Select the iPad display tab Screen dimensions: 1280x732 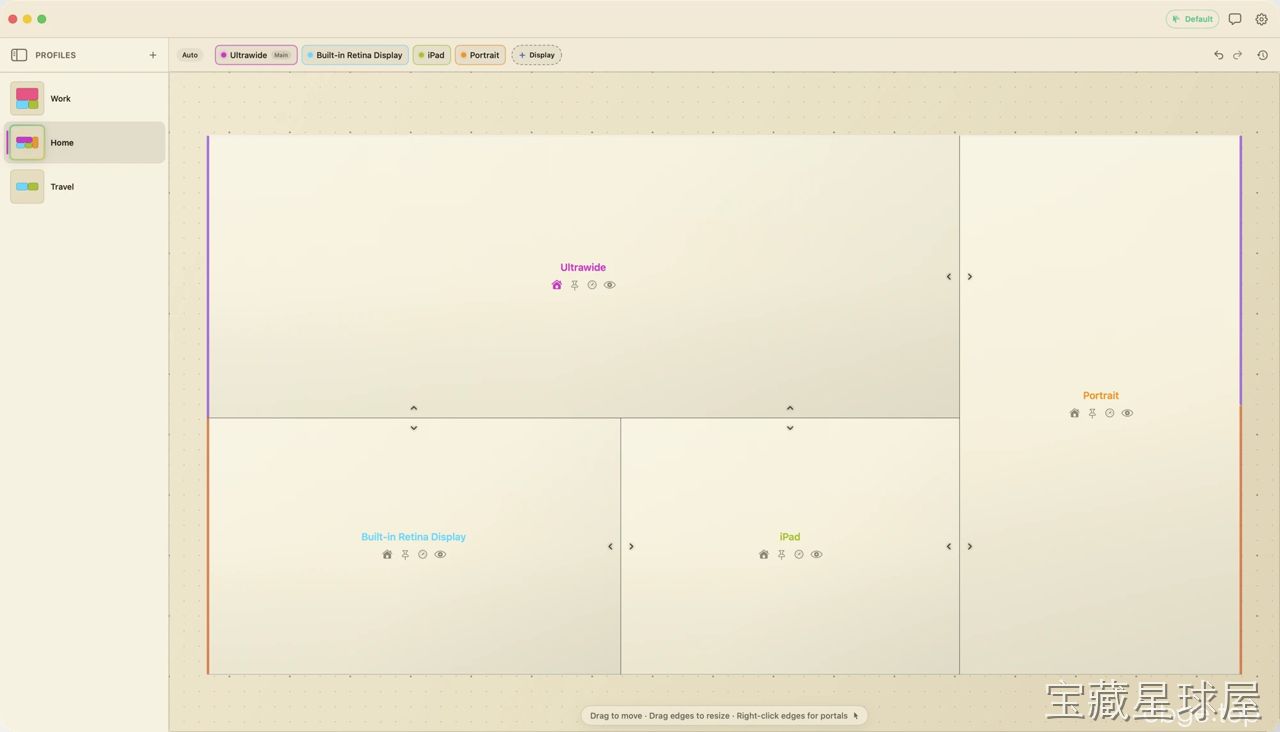[432, 55]
